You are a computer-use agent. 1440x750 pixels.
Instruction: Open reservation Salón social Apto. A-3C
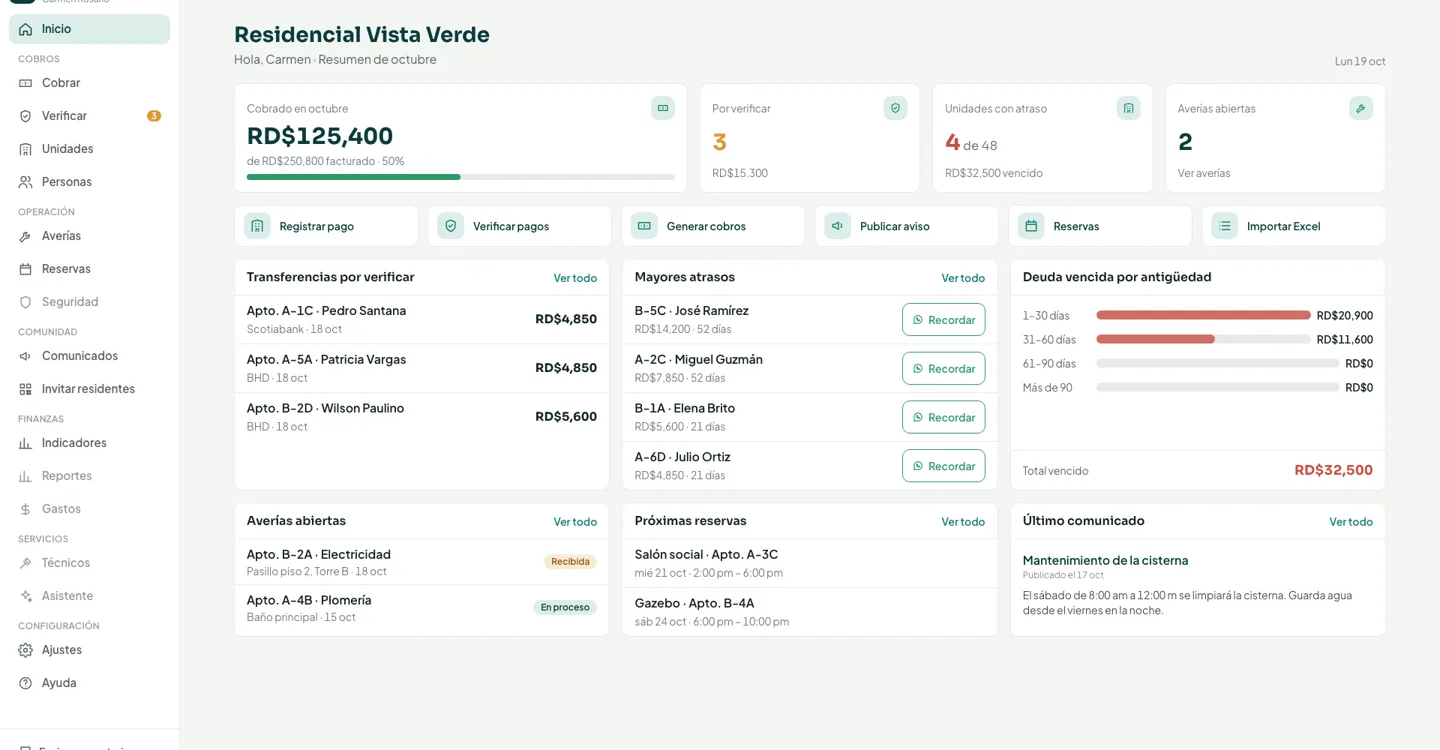(810, 563)
